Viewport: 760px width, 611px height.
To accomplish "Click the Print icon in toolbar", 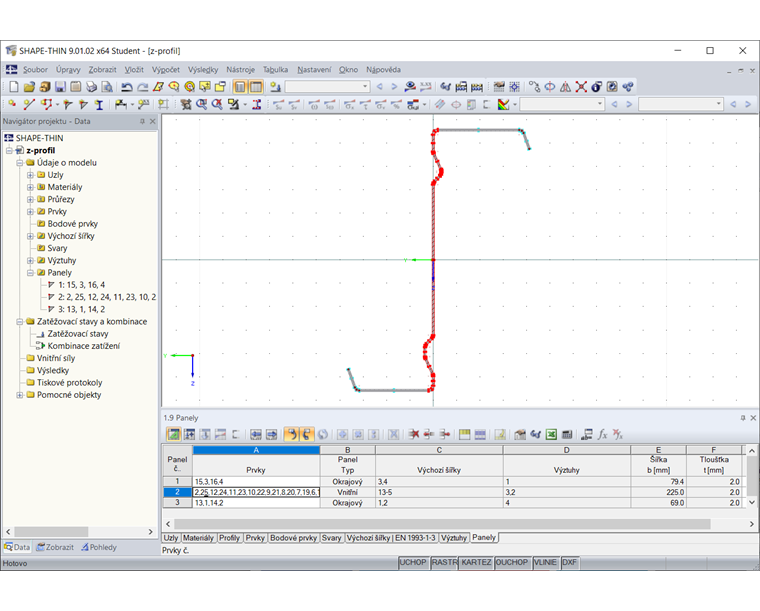I will [x=91, y=87].
